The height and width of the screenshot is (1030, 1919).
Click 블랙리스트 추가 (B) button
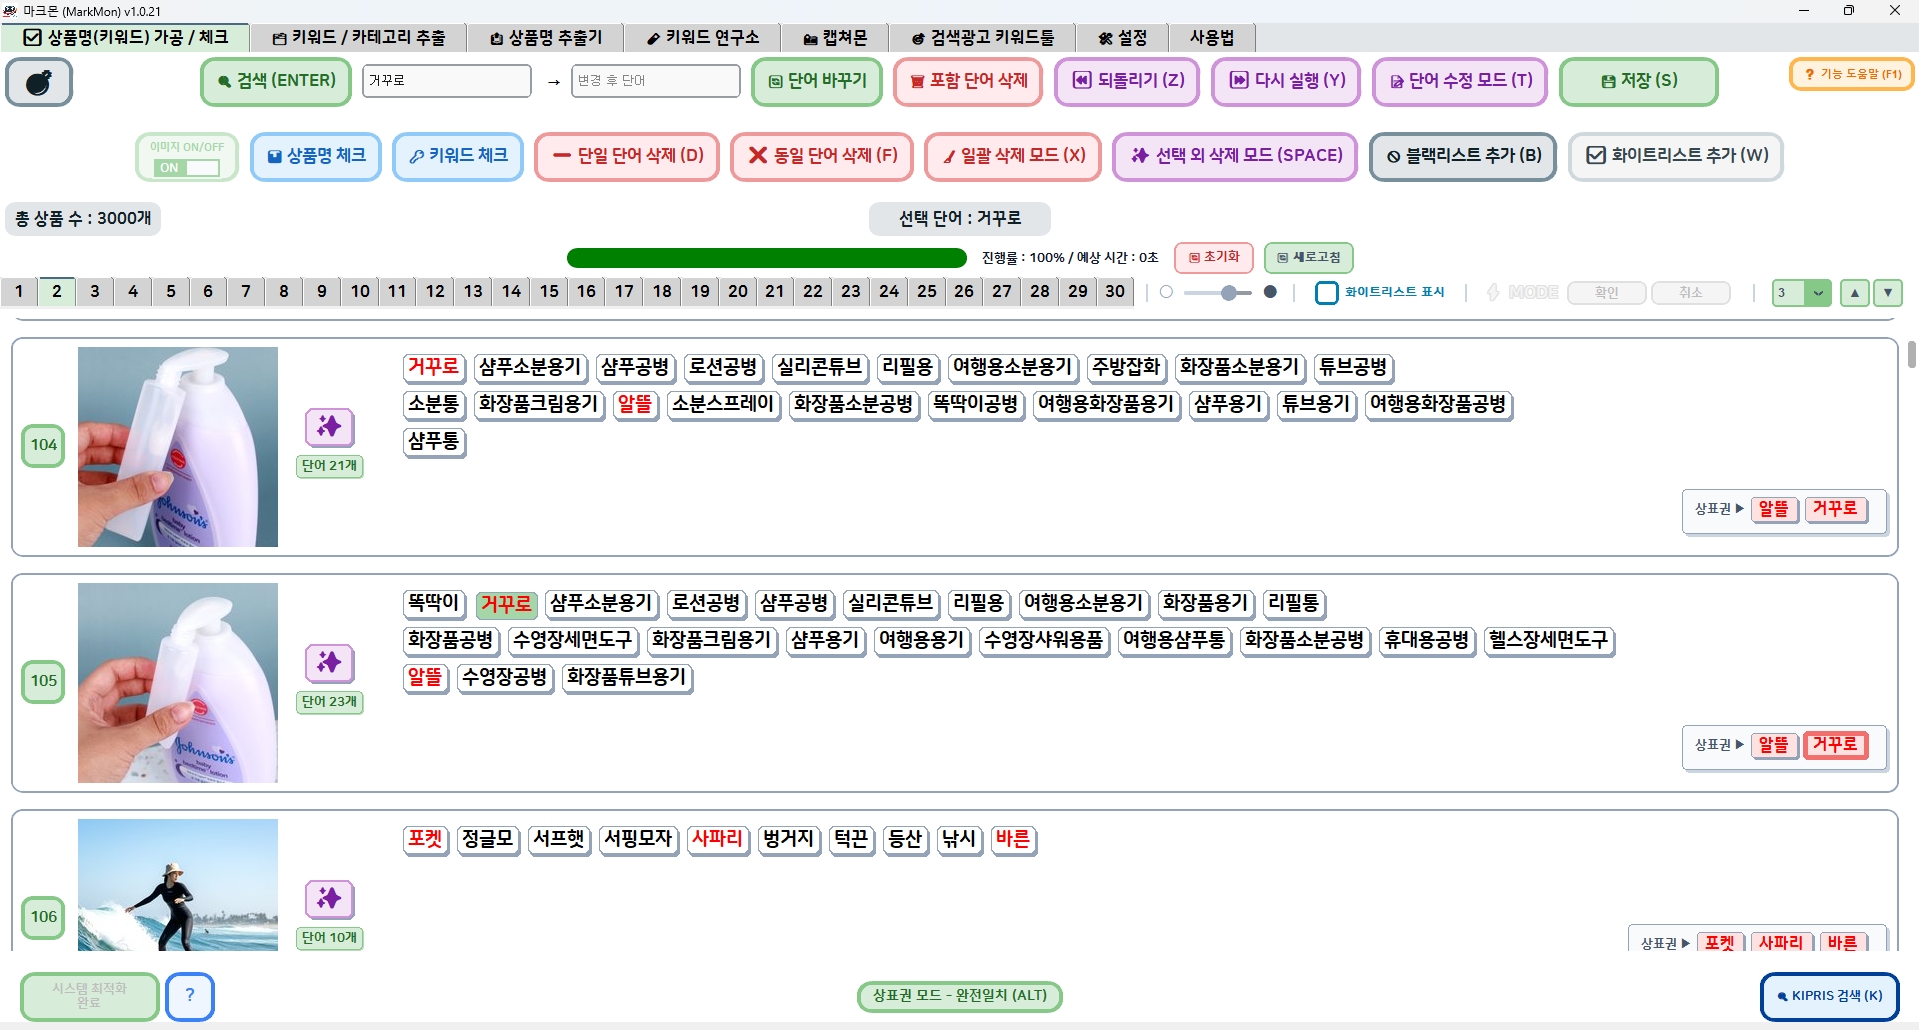1463,157
